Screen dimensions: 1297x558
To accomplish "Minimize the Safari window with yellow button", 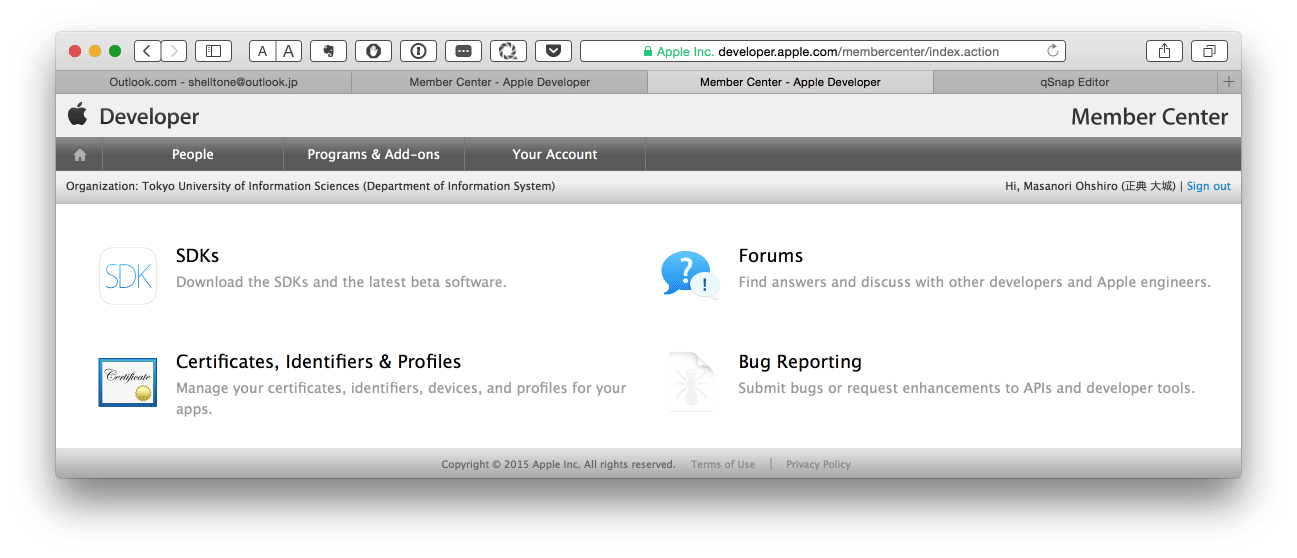I will (x=95, y=51).
